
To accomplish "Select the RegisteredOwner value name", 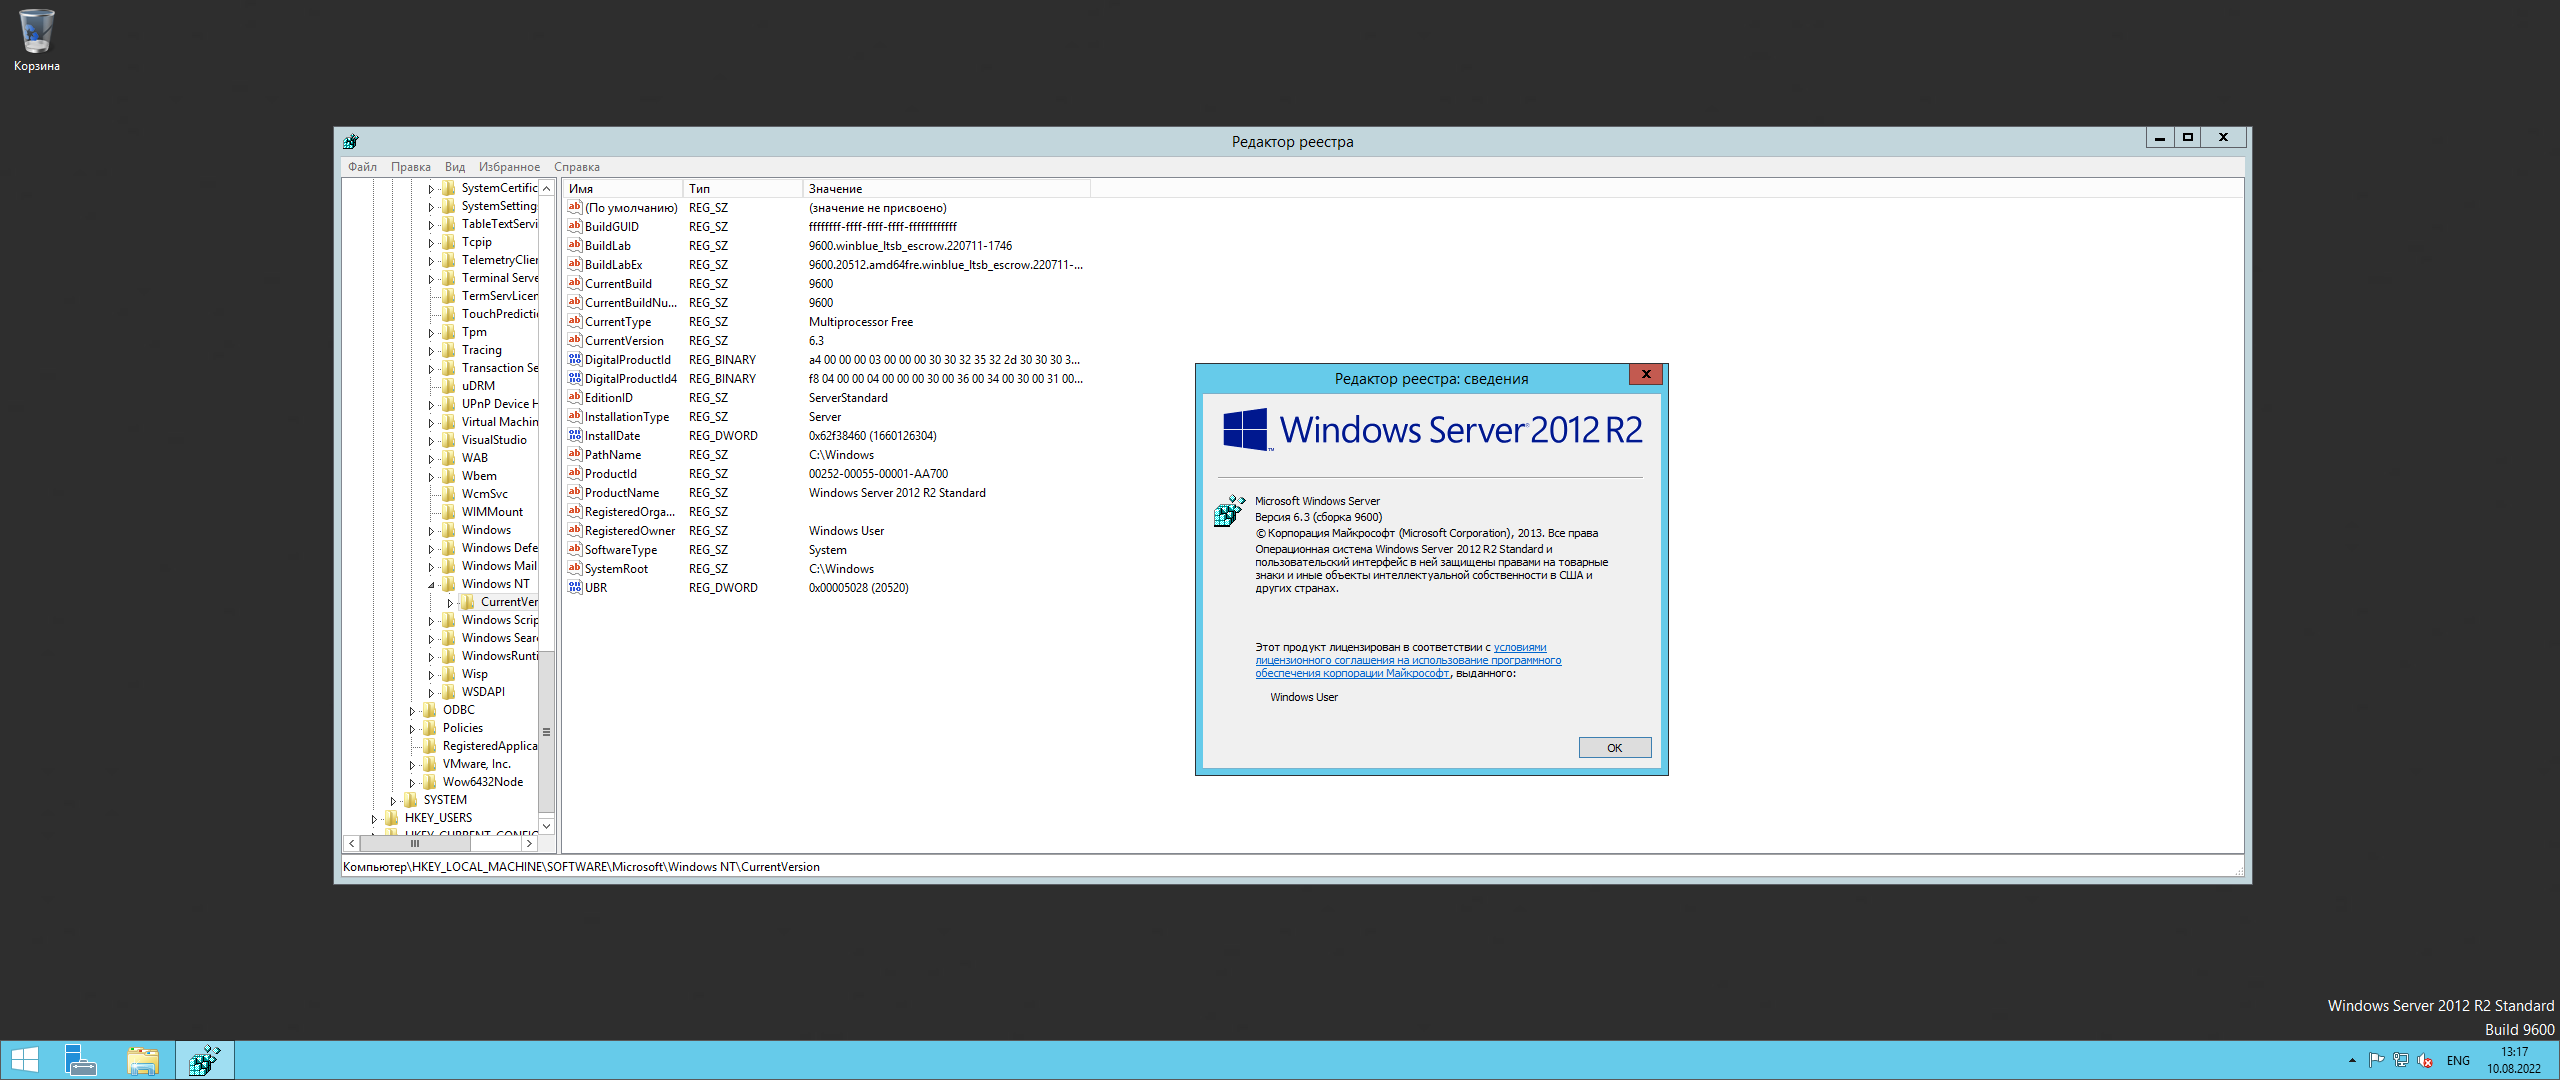I will (x=630, y=531).
